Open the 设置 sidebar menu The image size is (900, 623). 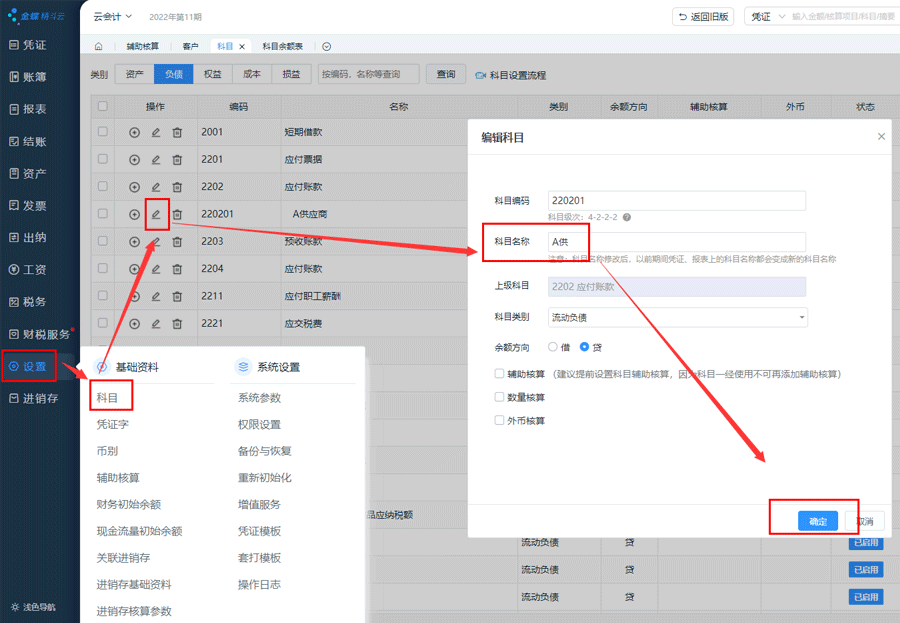(28, 366)
